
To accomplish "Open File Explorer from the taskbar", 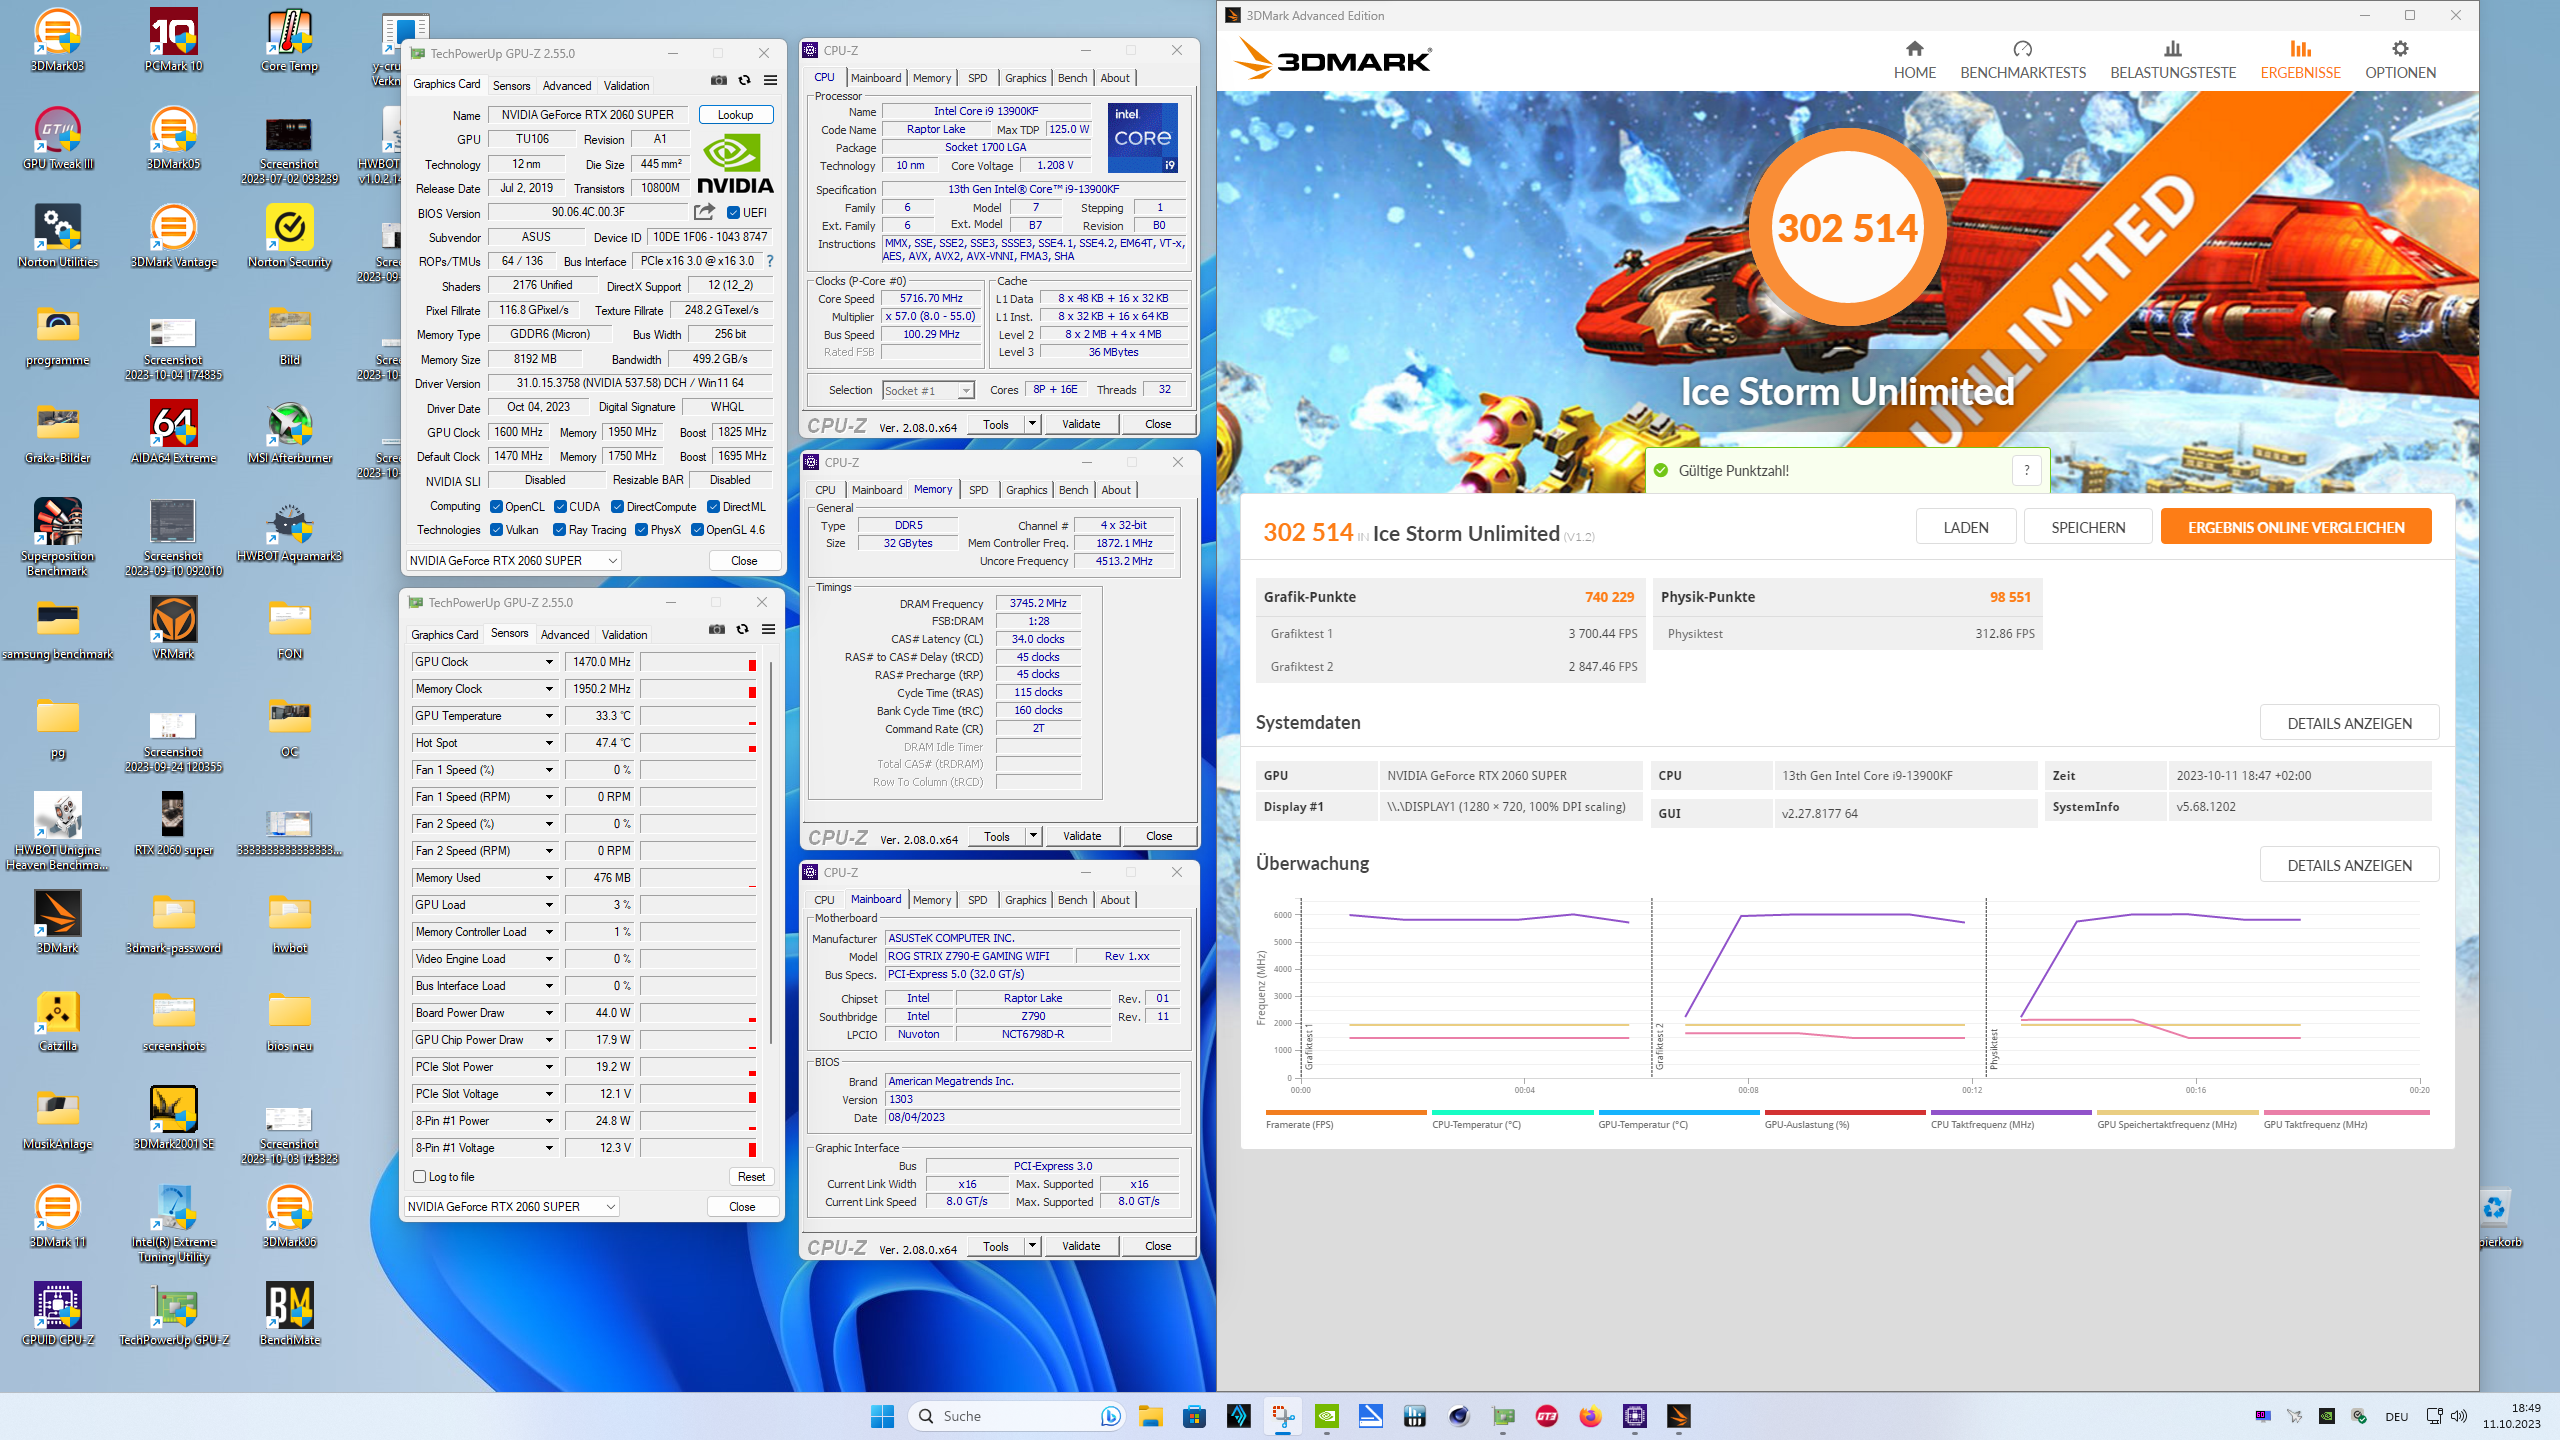I will (x=1150, y=1416).
